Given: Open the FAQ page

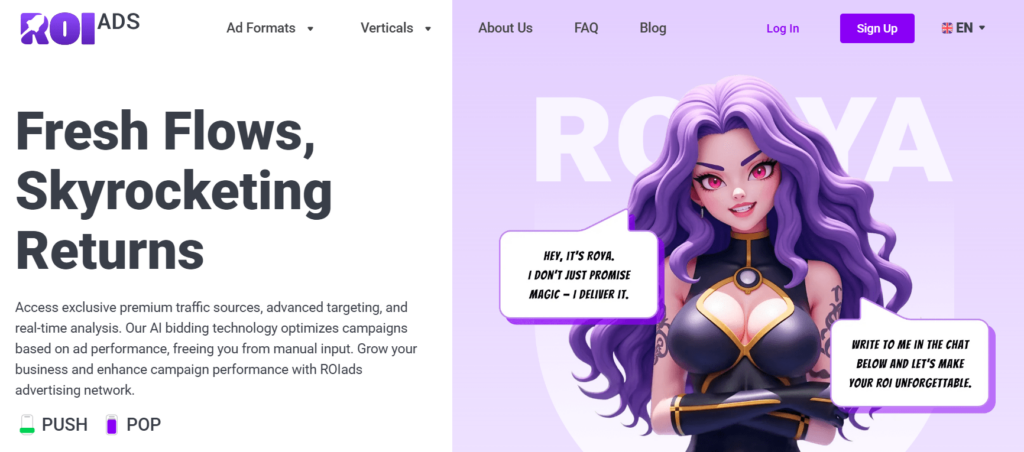Looking at the screenshot, I should click(586, 28).
